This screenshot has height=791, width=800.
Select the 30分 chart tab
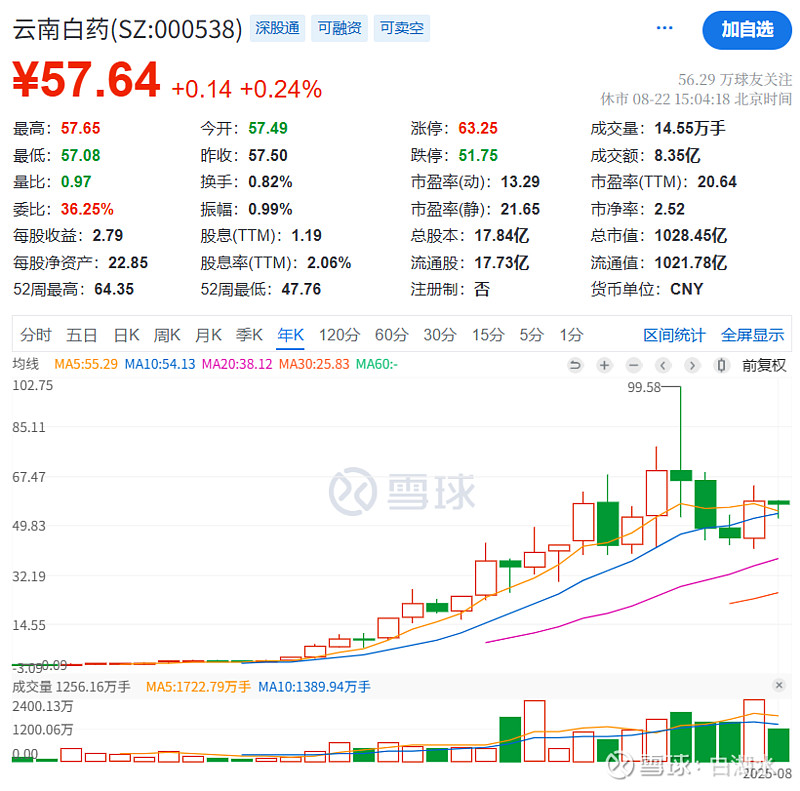click(440, 335)
